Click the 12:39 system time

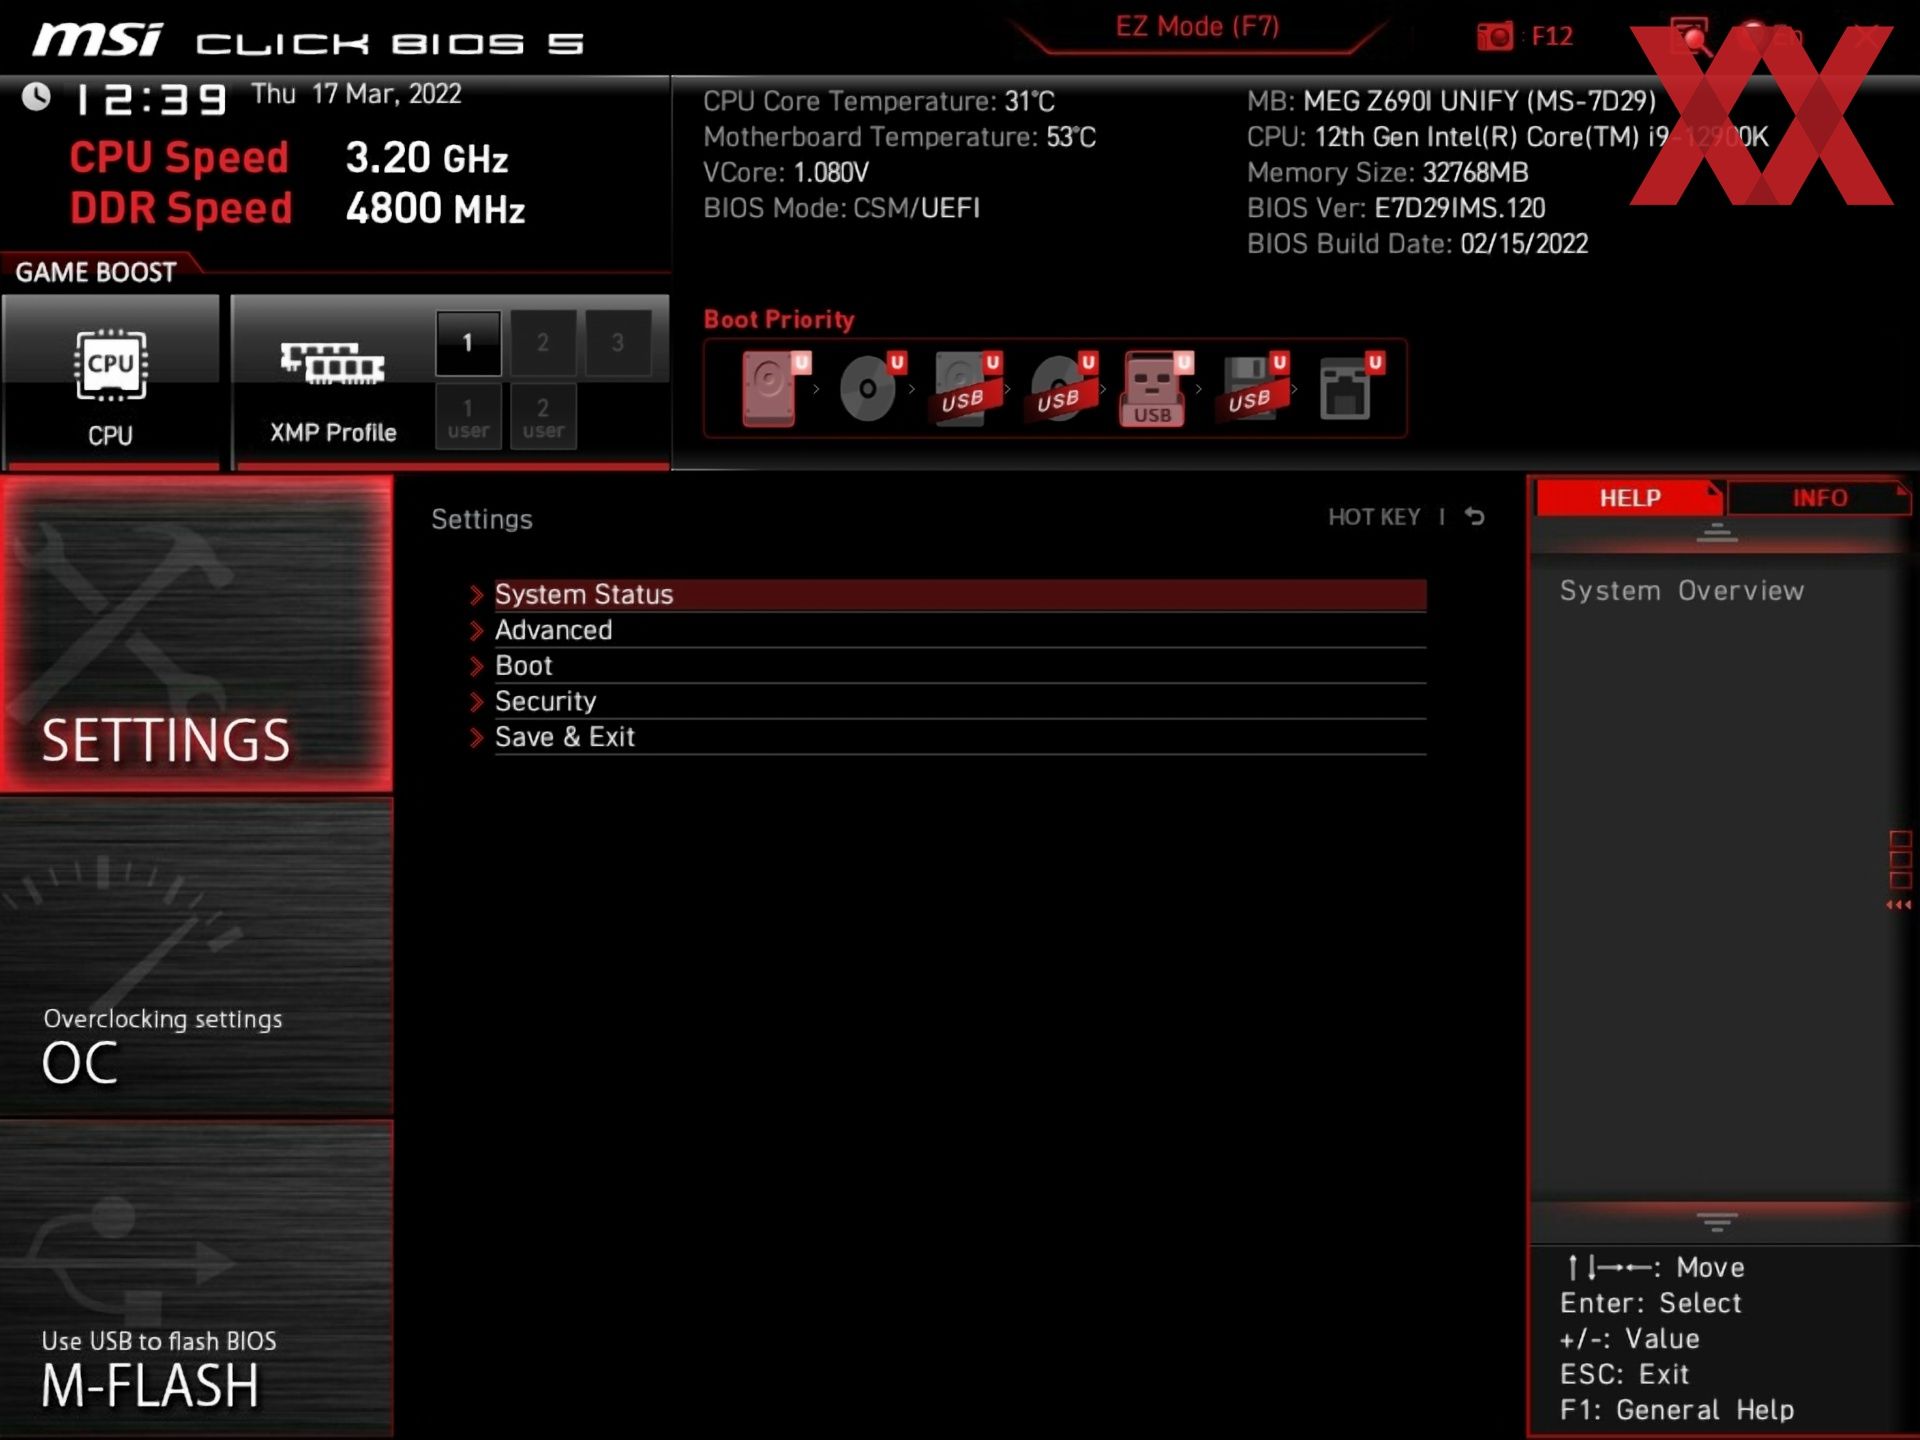[x=152, y=99]
